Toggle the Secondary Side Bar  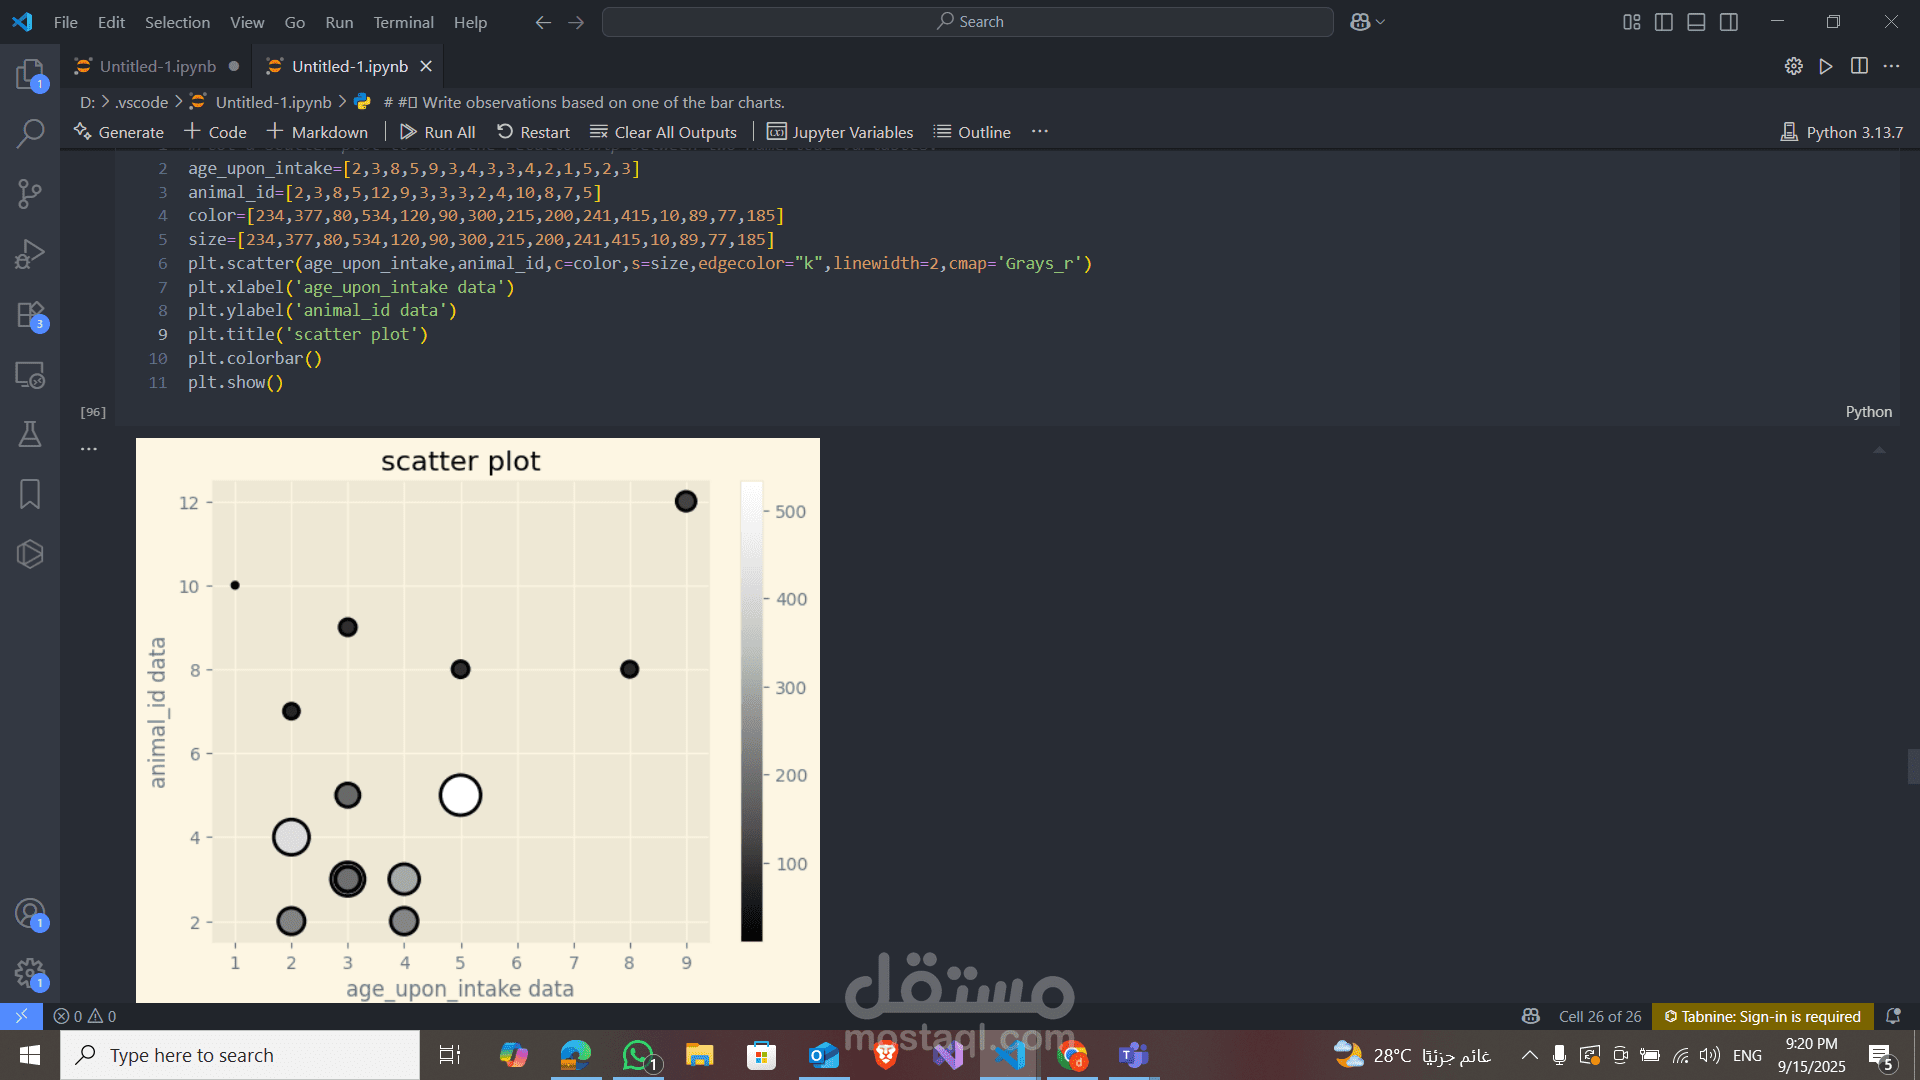point(1729,22)
